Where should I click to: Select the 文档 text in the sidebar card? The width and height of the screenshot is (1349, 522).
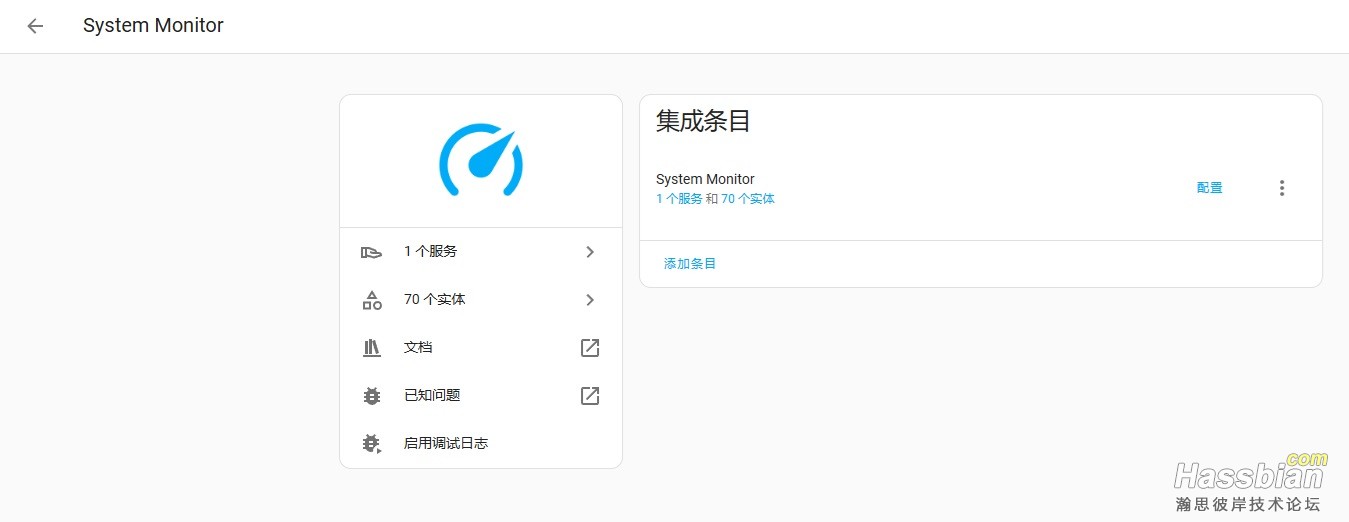[418, 348]
